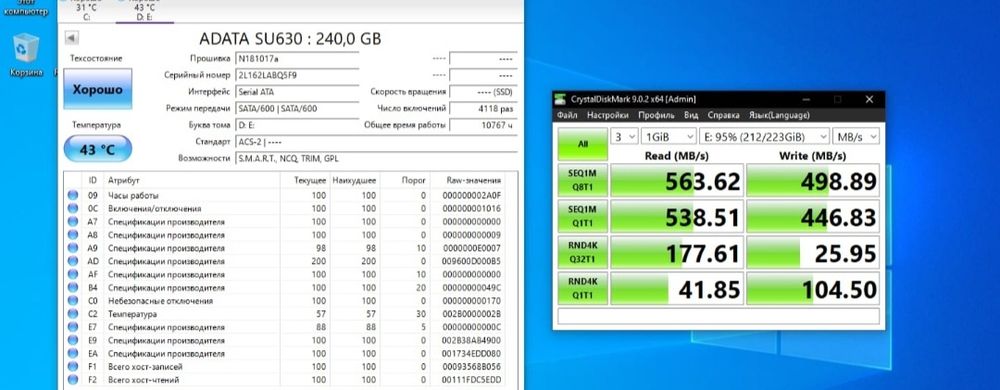Open the drive selector E: 95% dropdown
Image resolution: width=1000 pixels, height=390 pixels.
764,136
